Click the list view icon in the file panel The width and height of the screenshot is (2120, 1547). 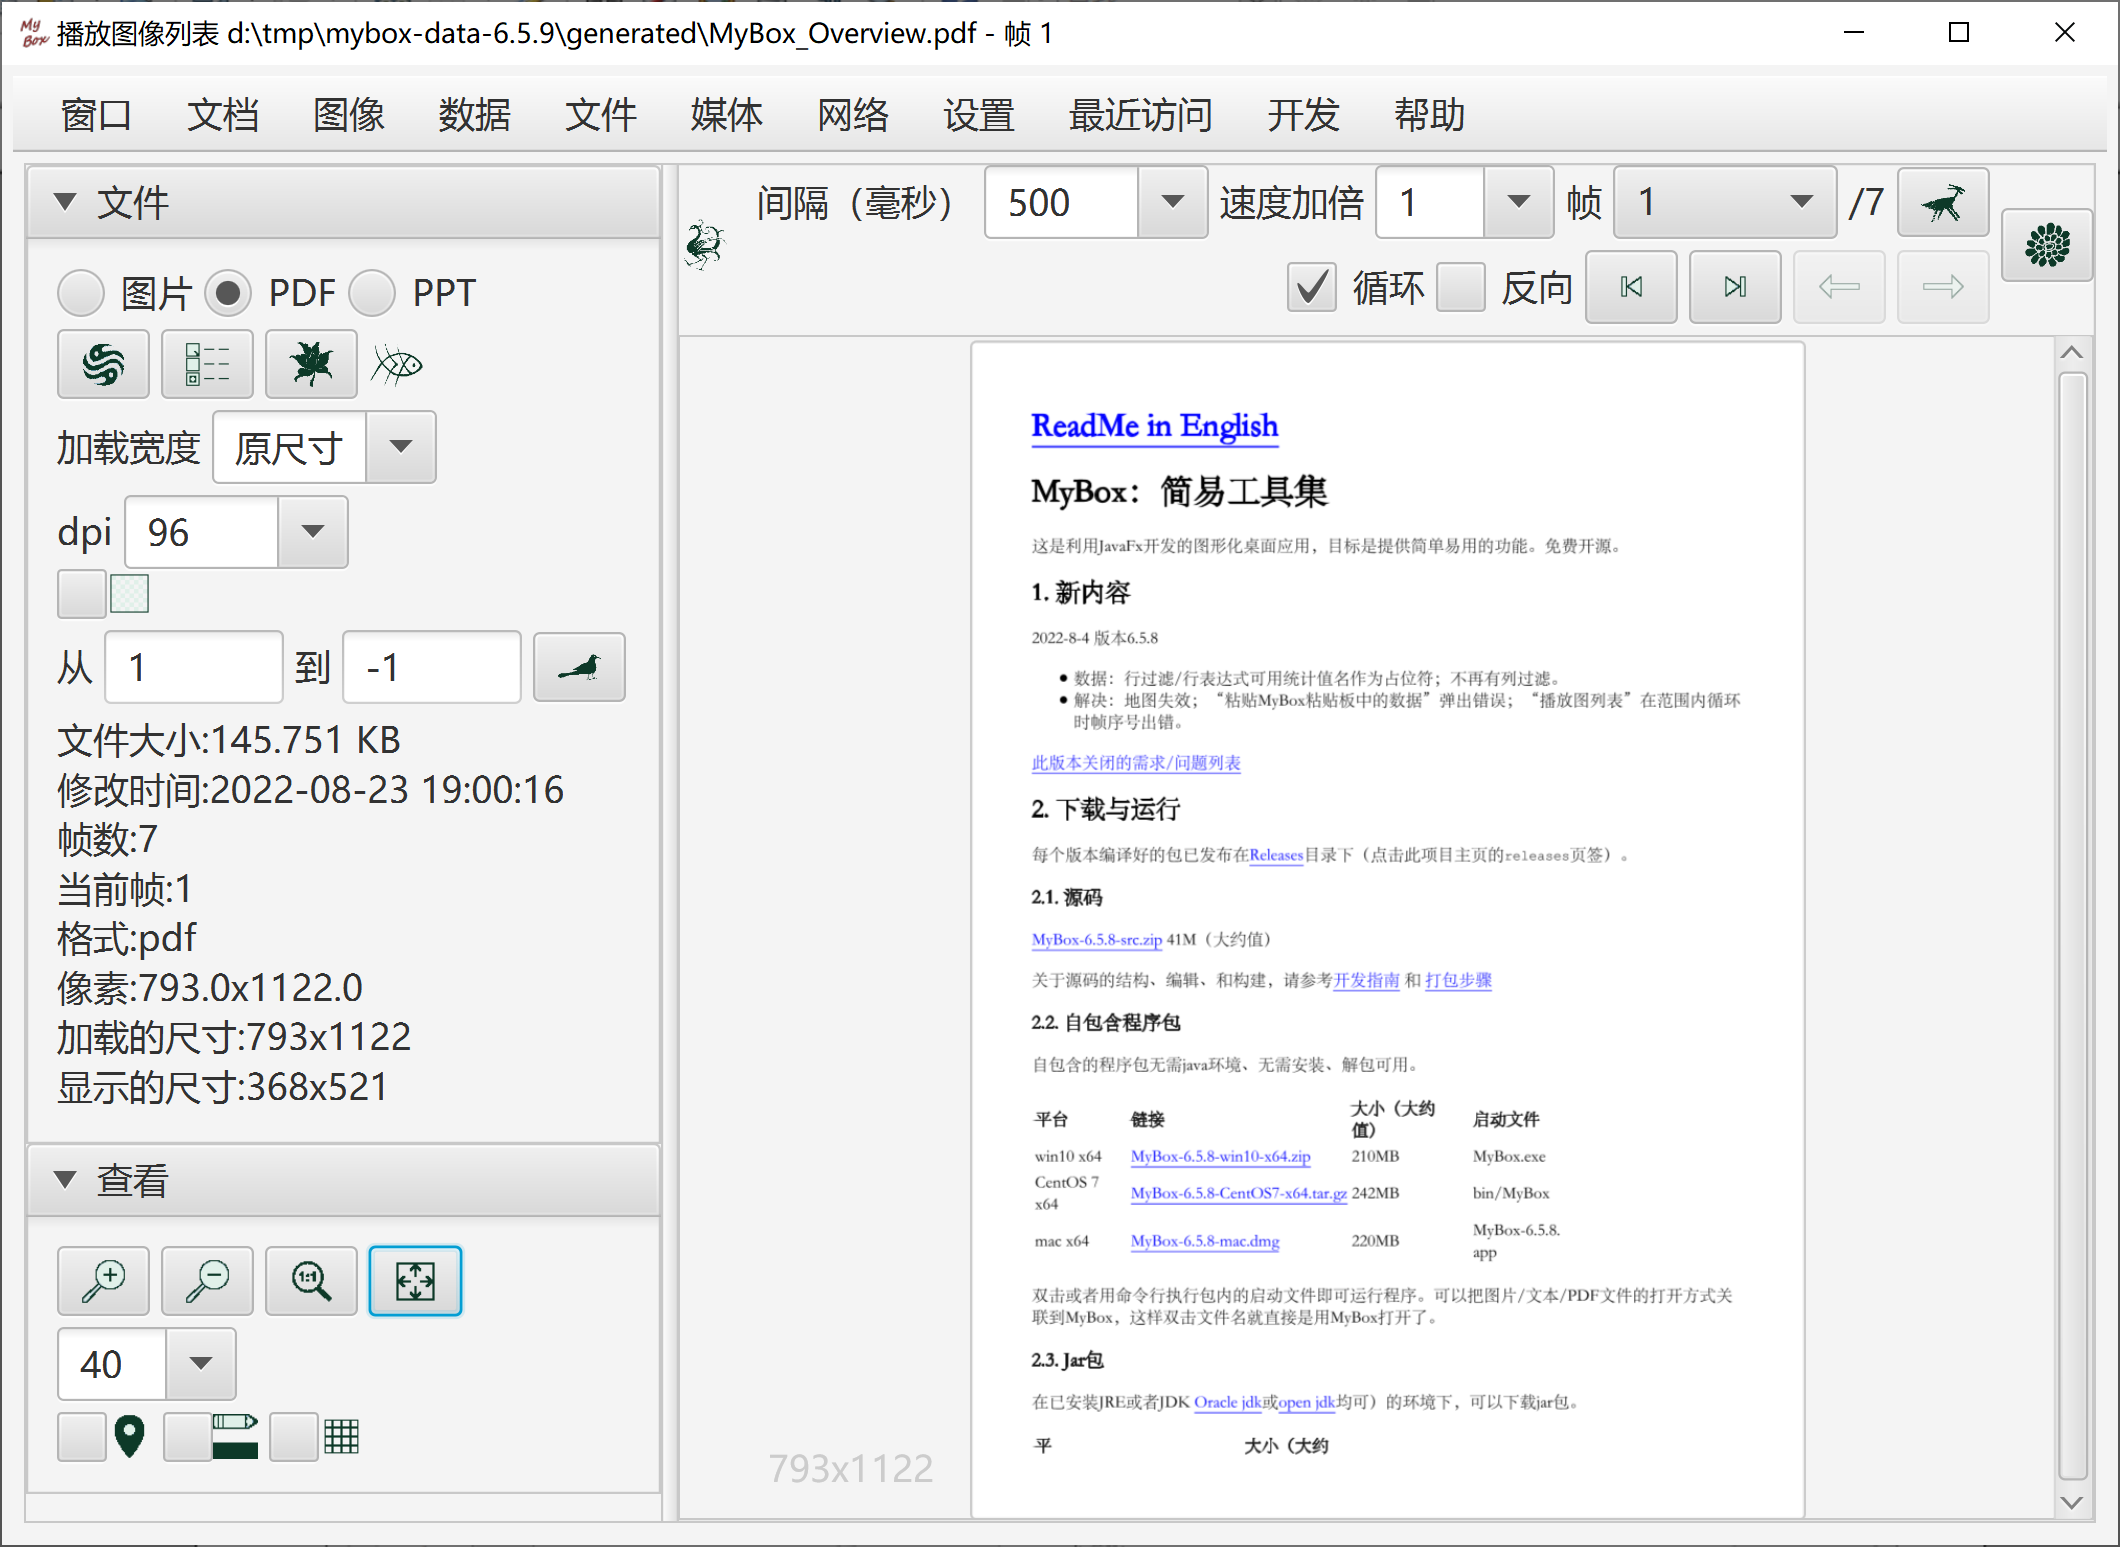pyautogui.click(x=207, y=365)
